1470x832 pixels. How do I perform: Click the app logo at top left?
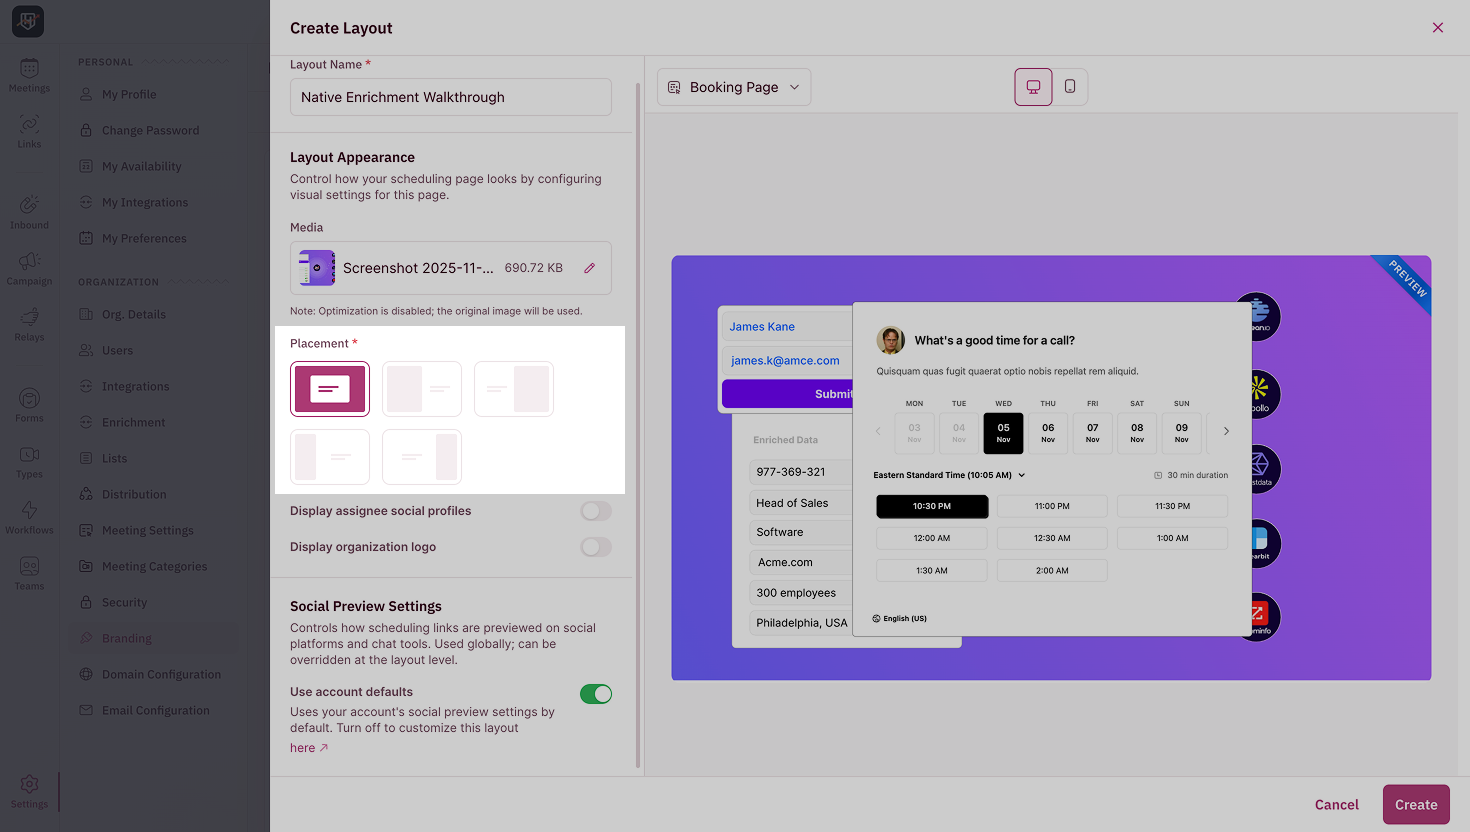click(28, 21)
